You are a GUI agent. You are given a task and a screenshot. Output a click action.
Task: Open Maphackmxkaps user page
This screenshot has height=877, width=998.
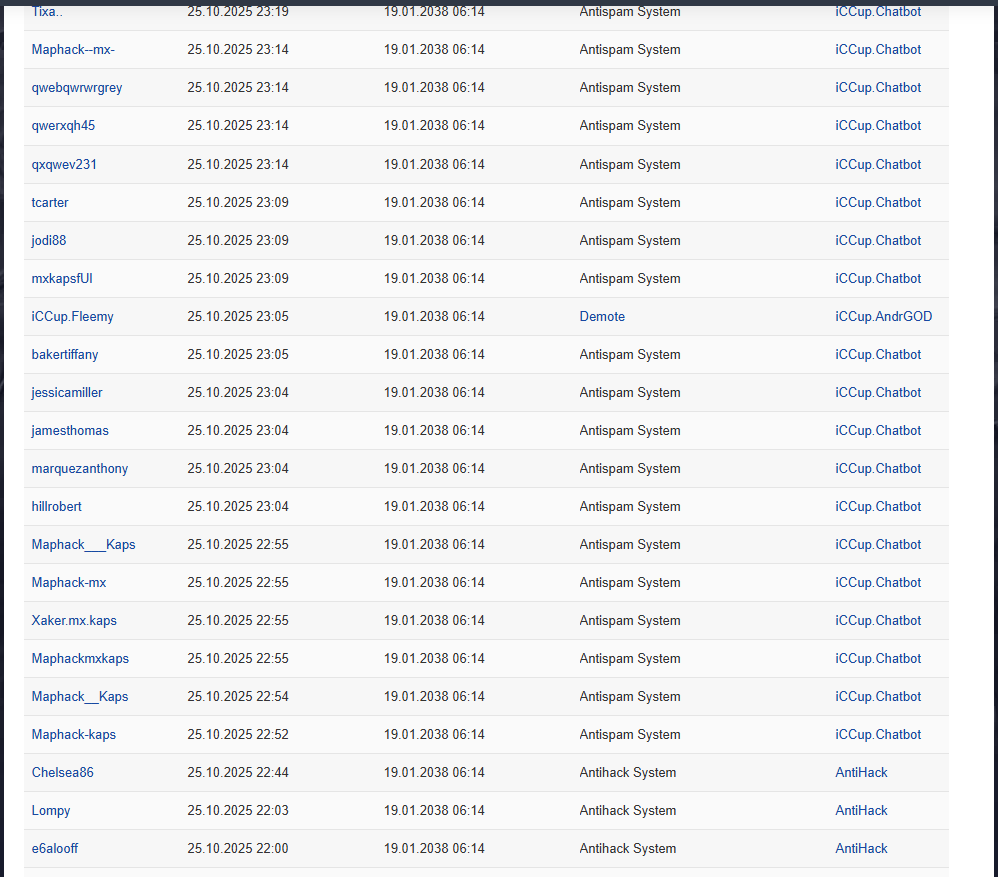[x=80, y=659]
